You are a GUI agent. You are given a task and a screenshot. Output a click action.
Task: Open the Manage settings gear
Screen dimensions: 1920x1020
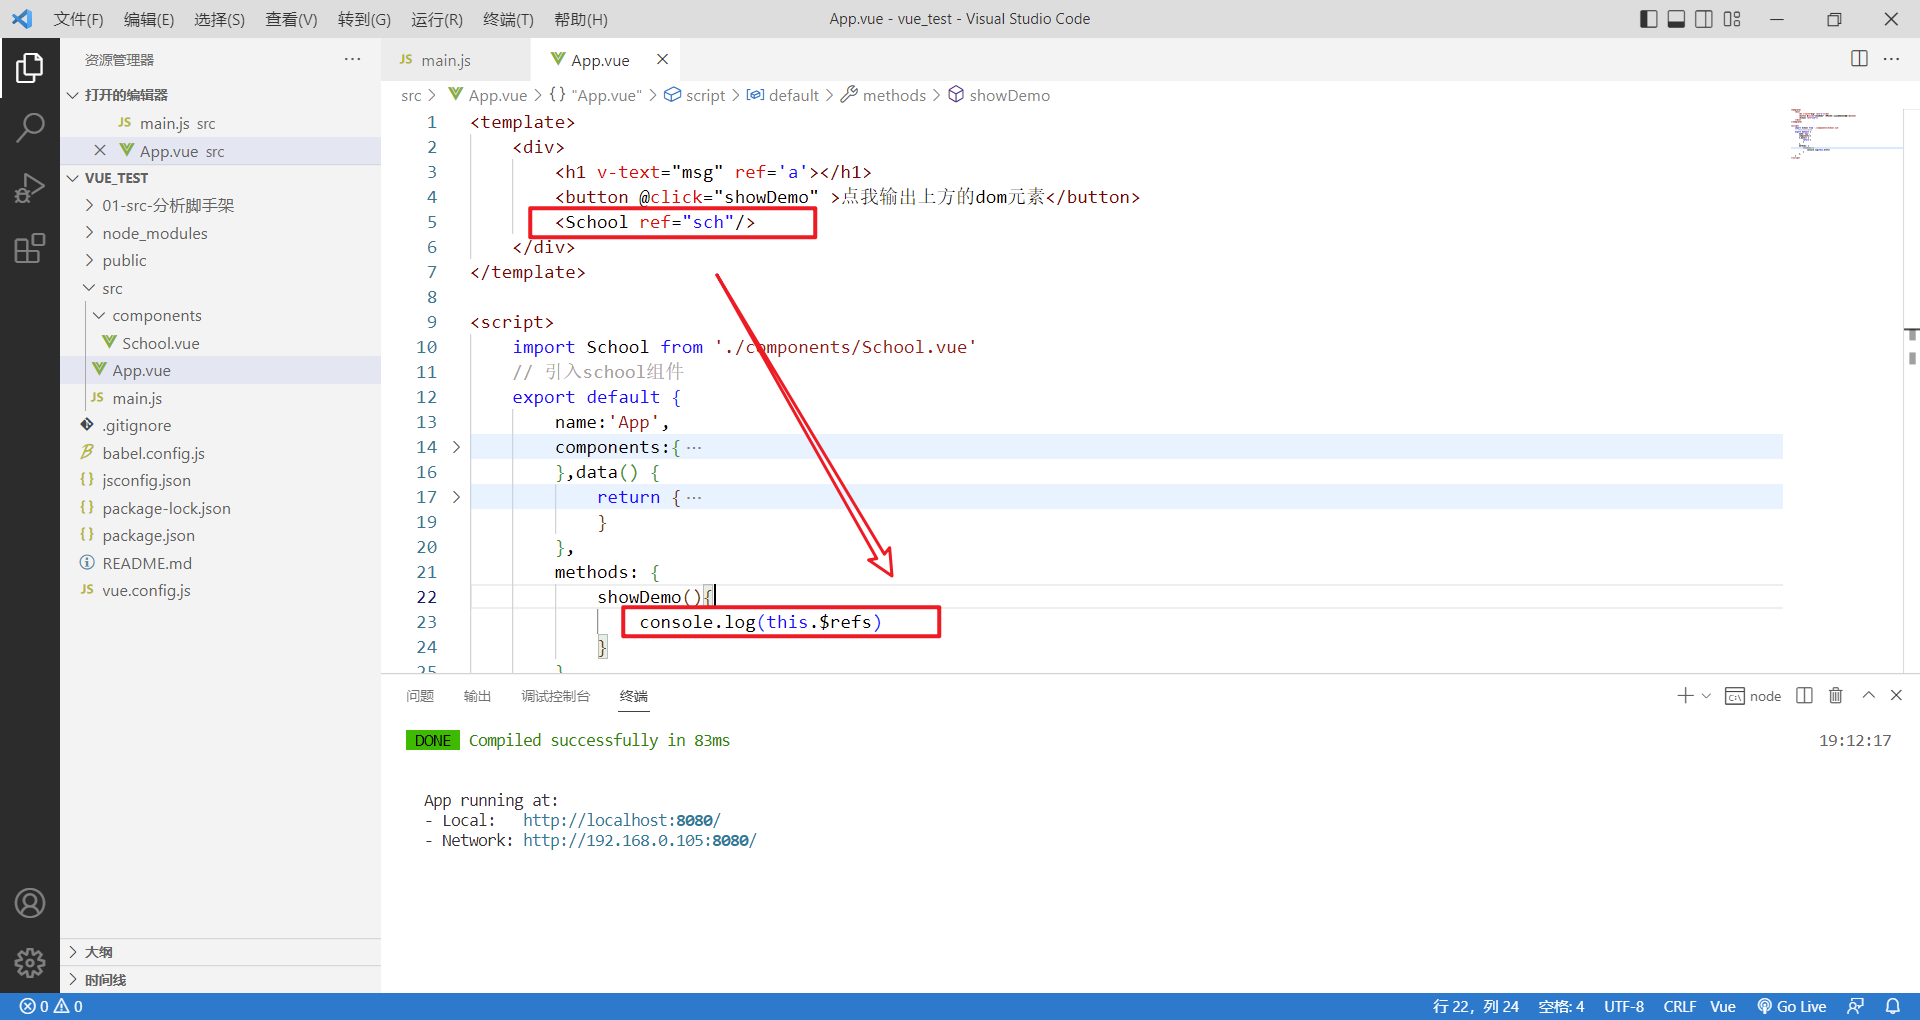click(30, 962)
